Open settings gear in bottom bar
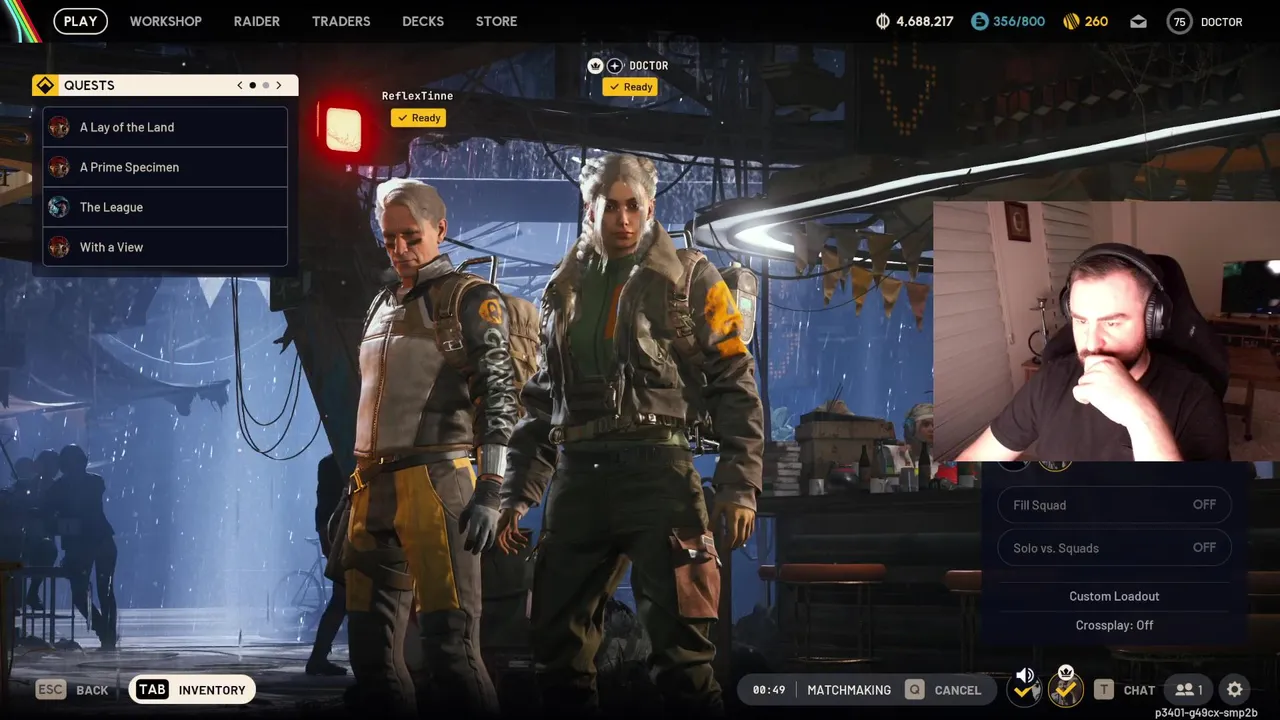1280x720 pixels. [x=1235, y=689]
